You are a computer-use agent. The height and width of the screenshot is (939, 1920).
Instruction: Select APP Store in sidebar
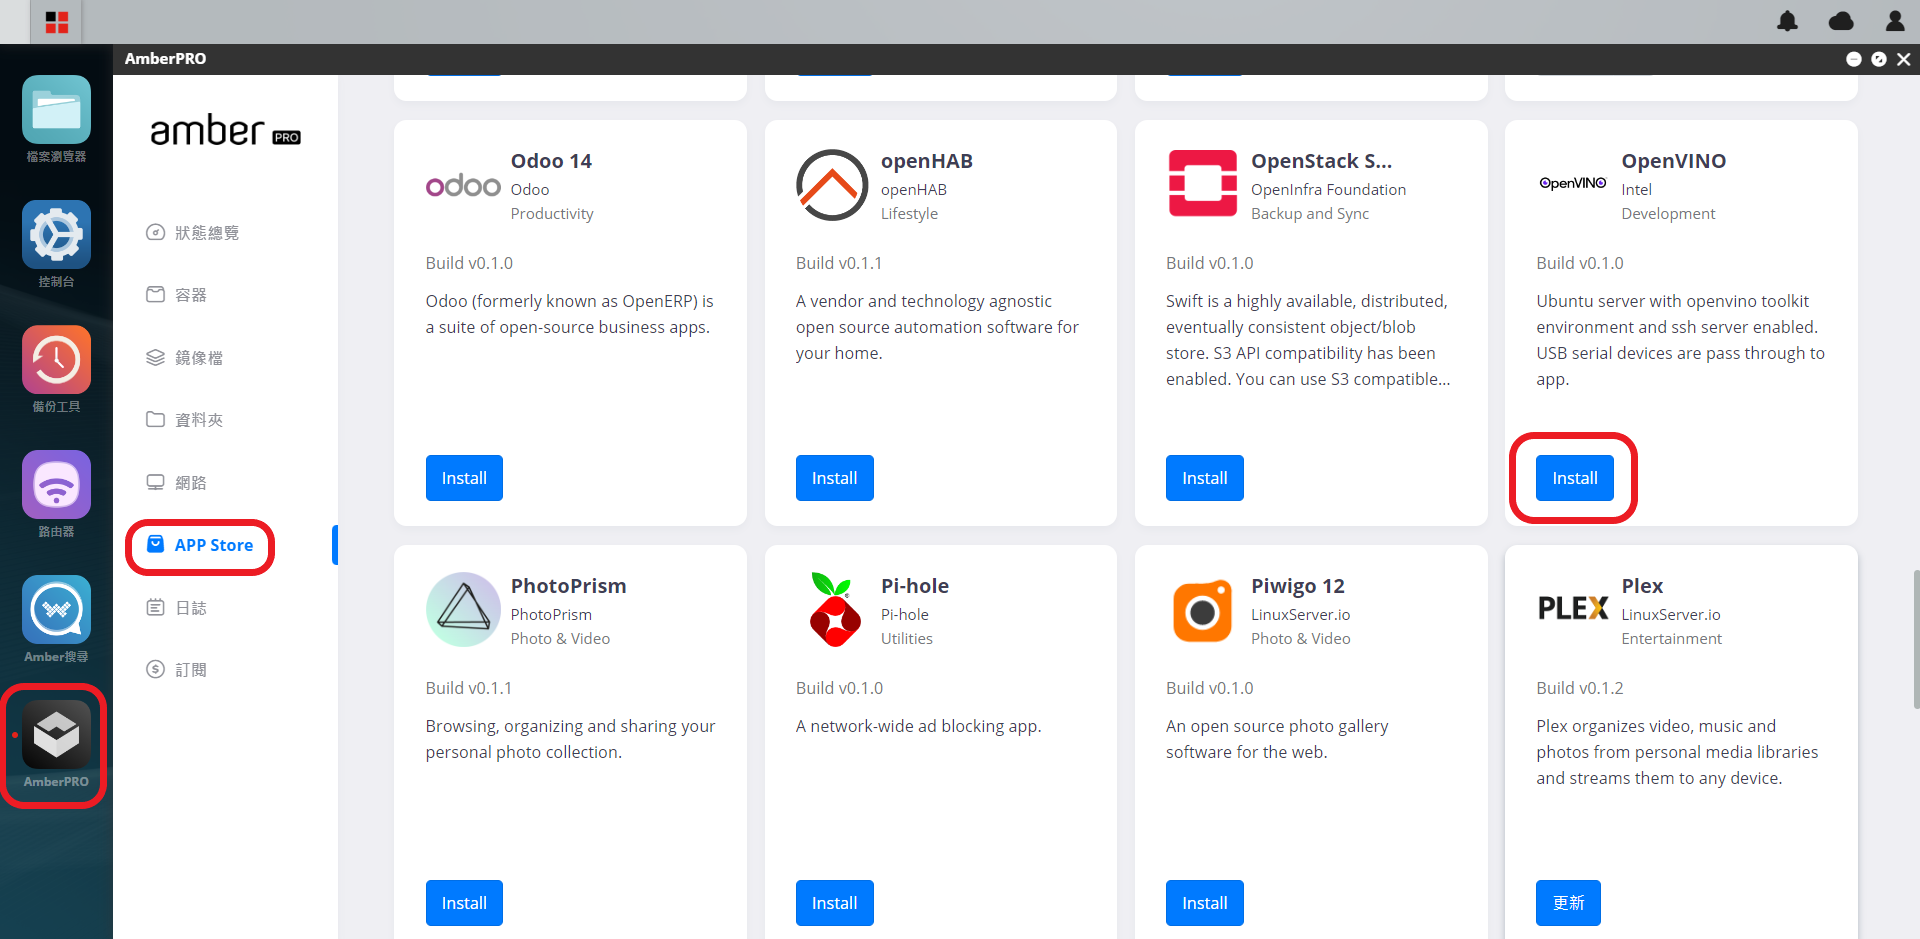tap(200, 545)
